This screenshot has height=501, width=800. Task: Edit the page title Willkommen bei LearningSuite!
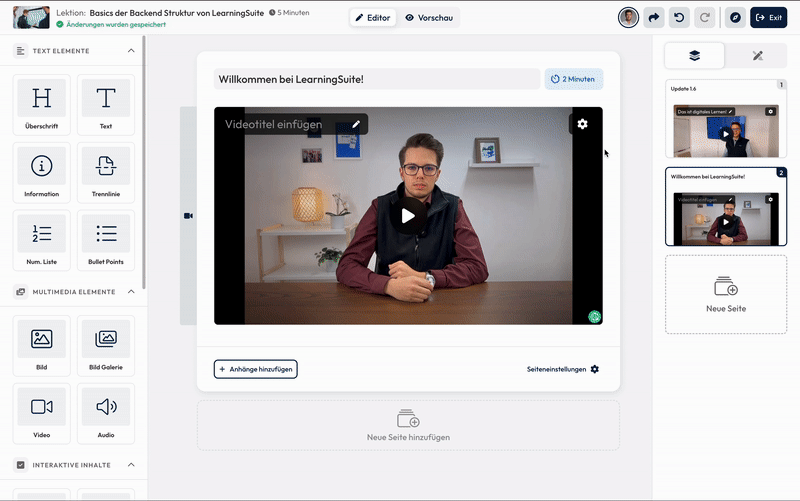[377, 79]
